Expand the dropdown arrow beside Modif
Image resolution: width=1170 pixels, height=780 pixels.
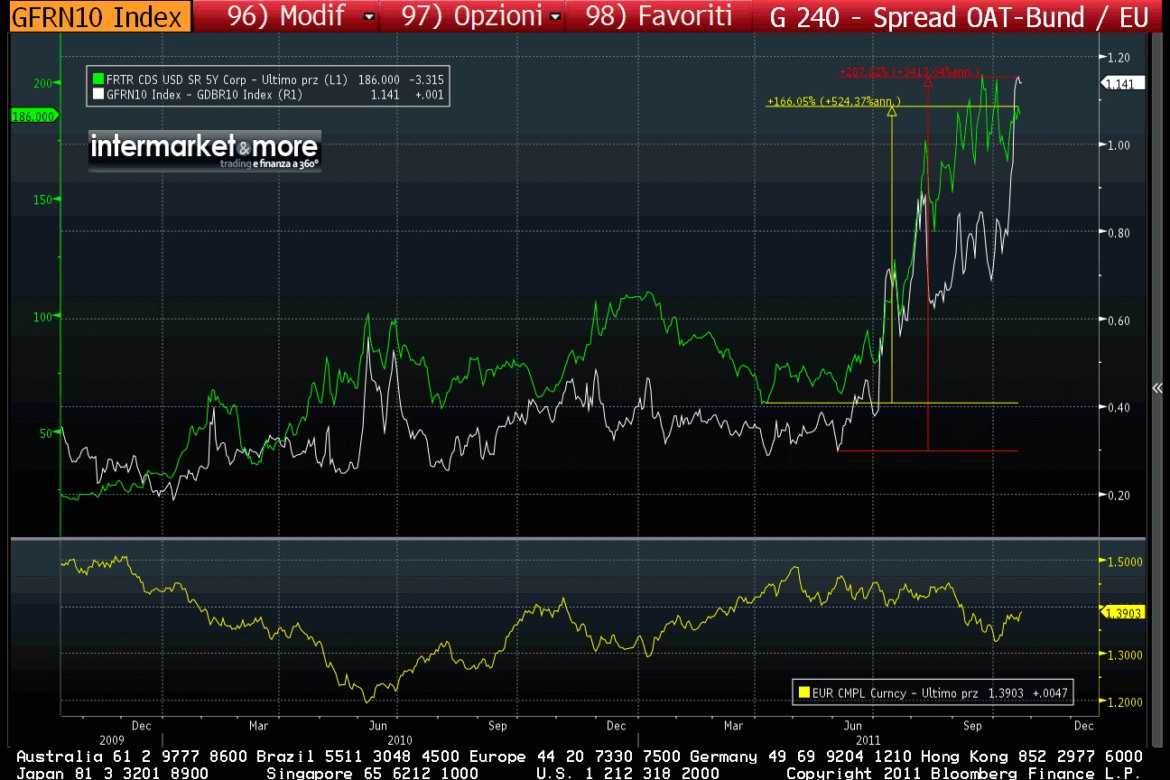click(370, 17)
